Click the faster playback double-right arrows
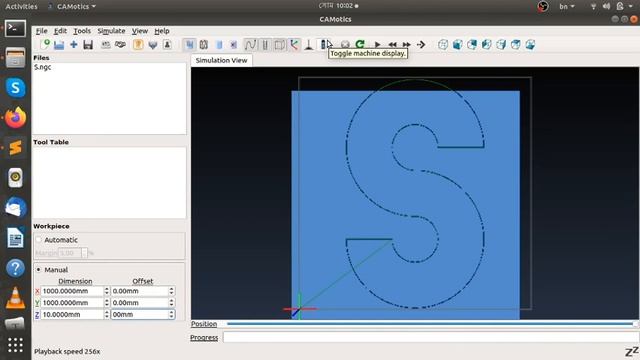The width and height of the screenshot is (640, 360). click(x=407, y=44)
